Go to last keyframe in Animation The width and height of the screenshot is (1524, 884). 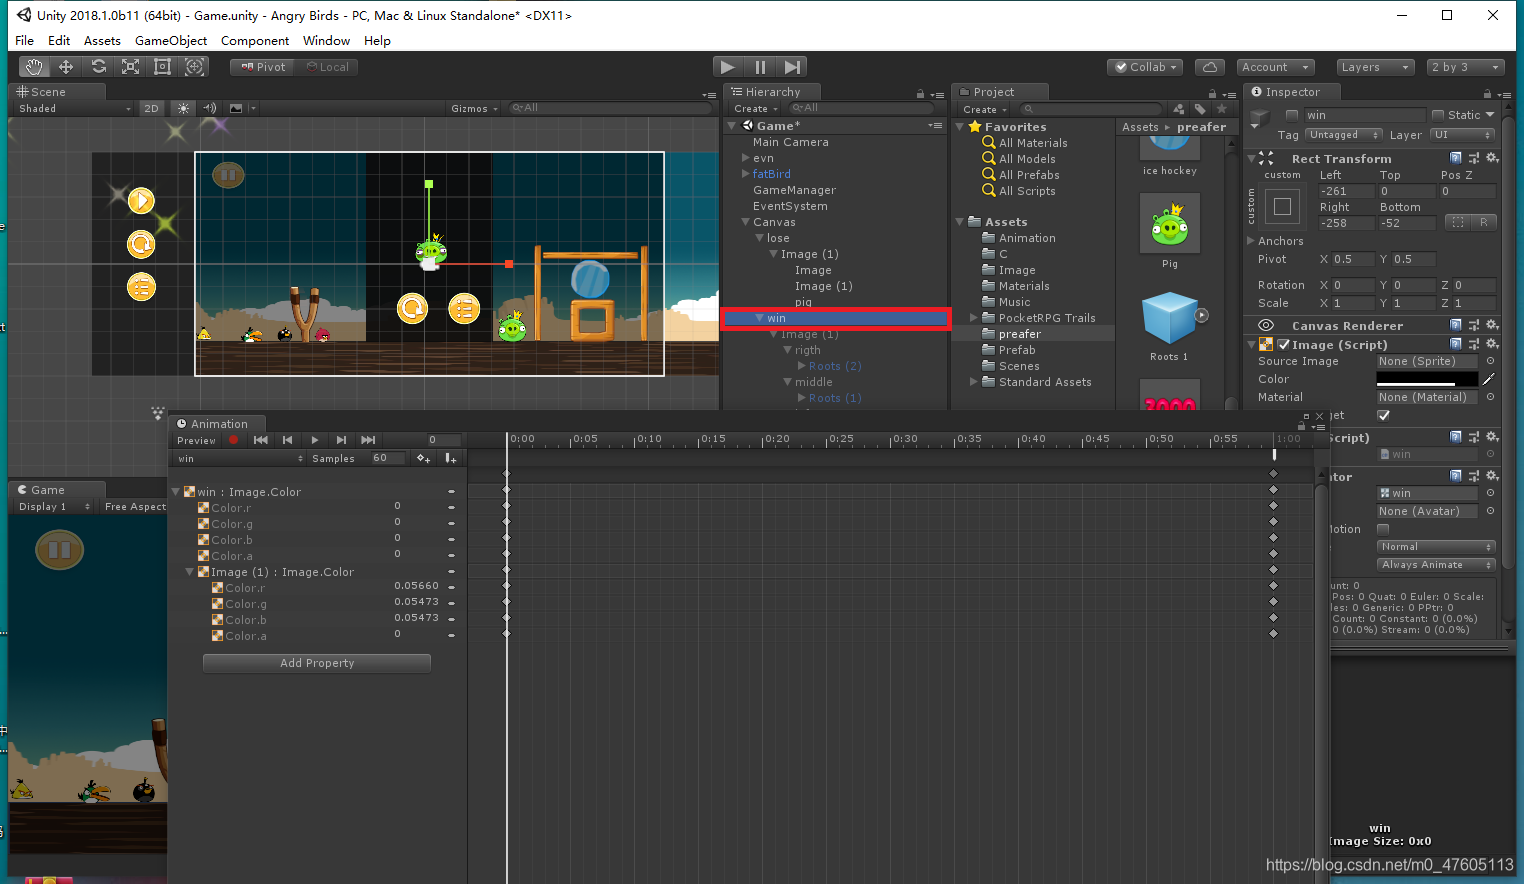tap(369, 440)
